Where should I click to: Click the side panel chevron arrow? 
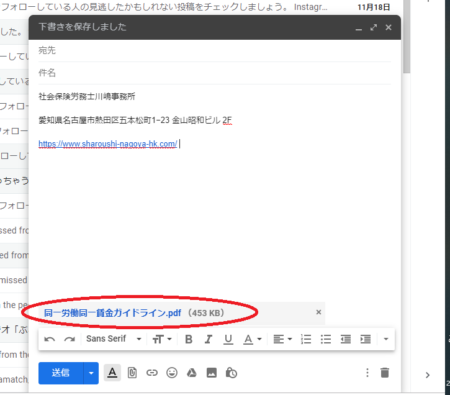click(x=428, y=375)
